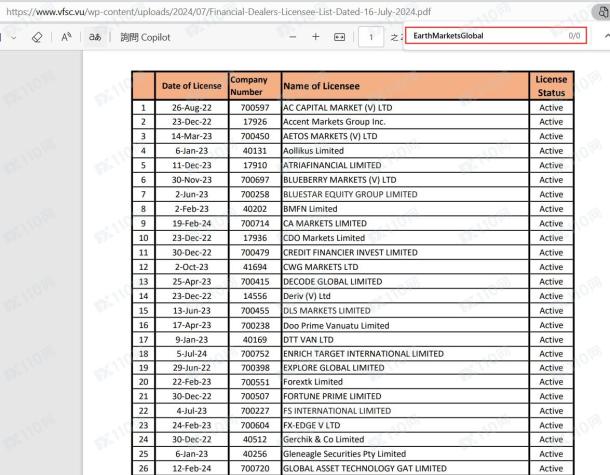The width and height of the screenshot is (610, 475).
Task: Select the eraser tool in PDF toolbar
Action: point(37,37)
